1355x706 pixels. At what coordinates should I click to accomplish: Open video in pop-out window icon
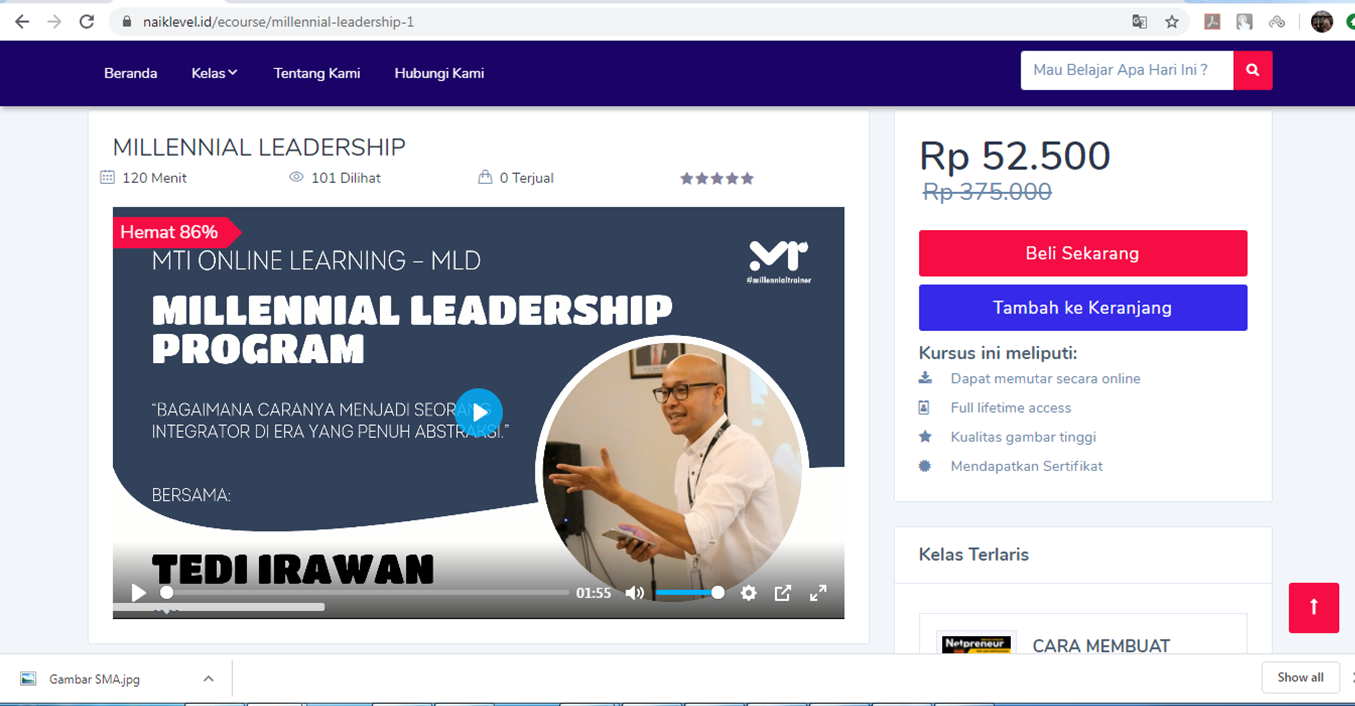point(783,593)
